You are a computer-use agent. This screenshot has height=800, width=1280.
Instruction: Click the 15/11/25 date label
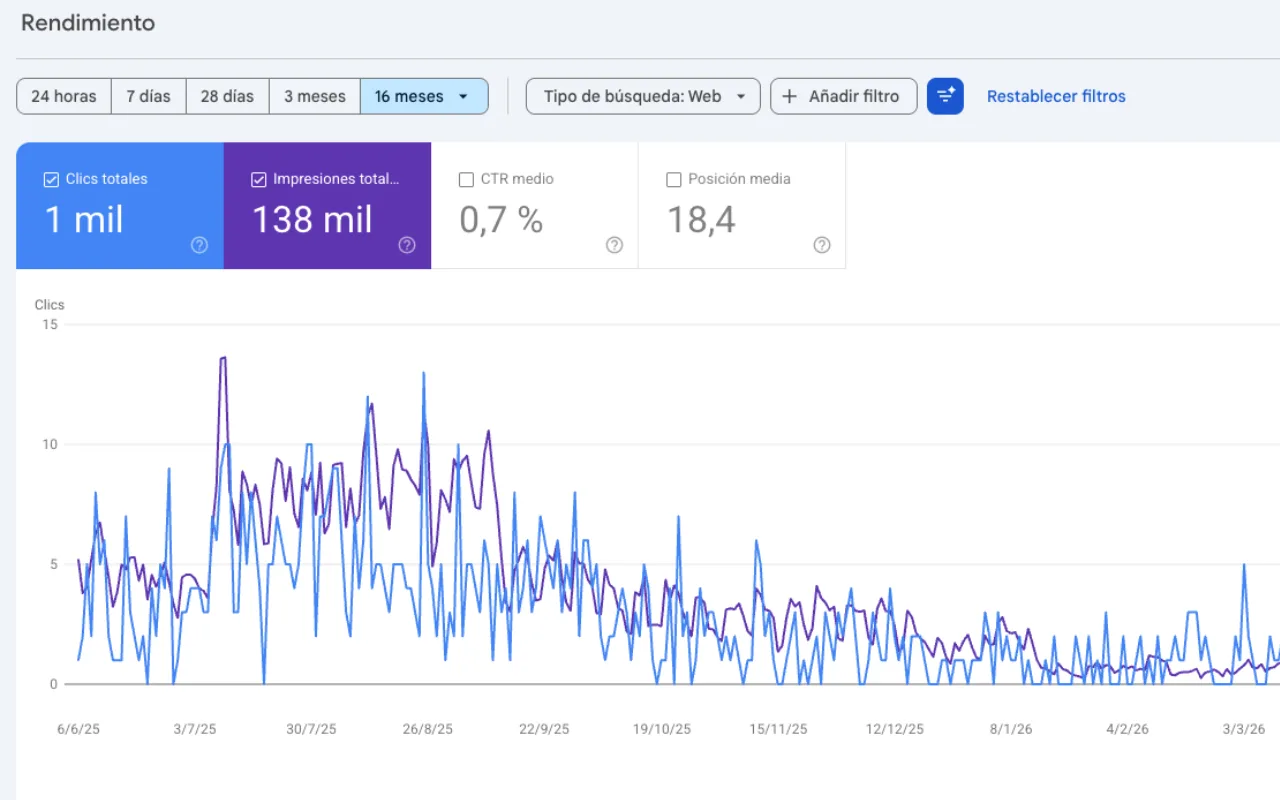778,729
